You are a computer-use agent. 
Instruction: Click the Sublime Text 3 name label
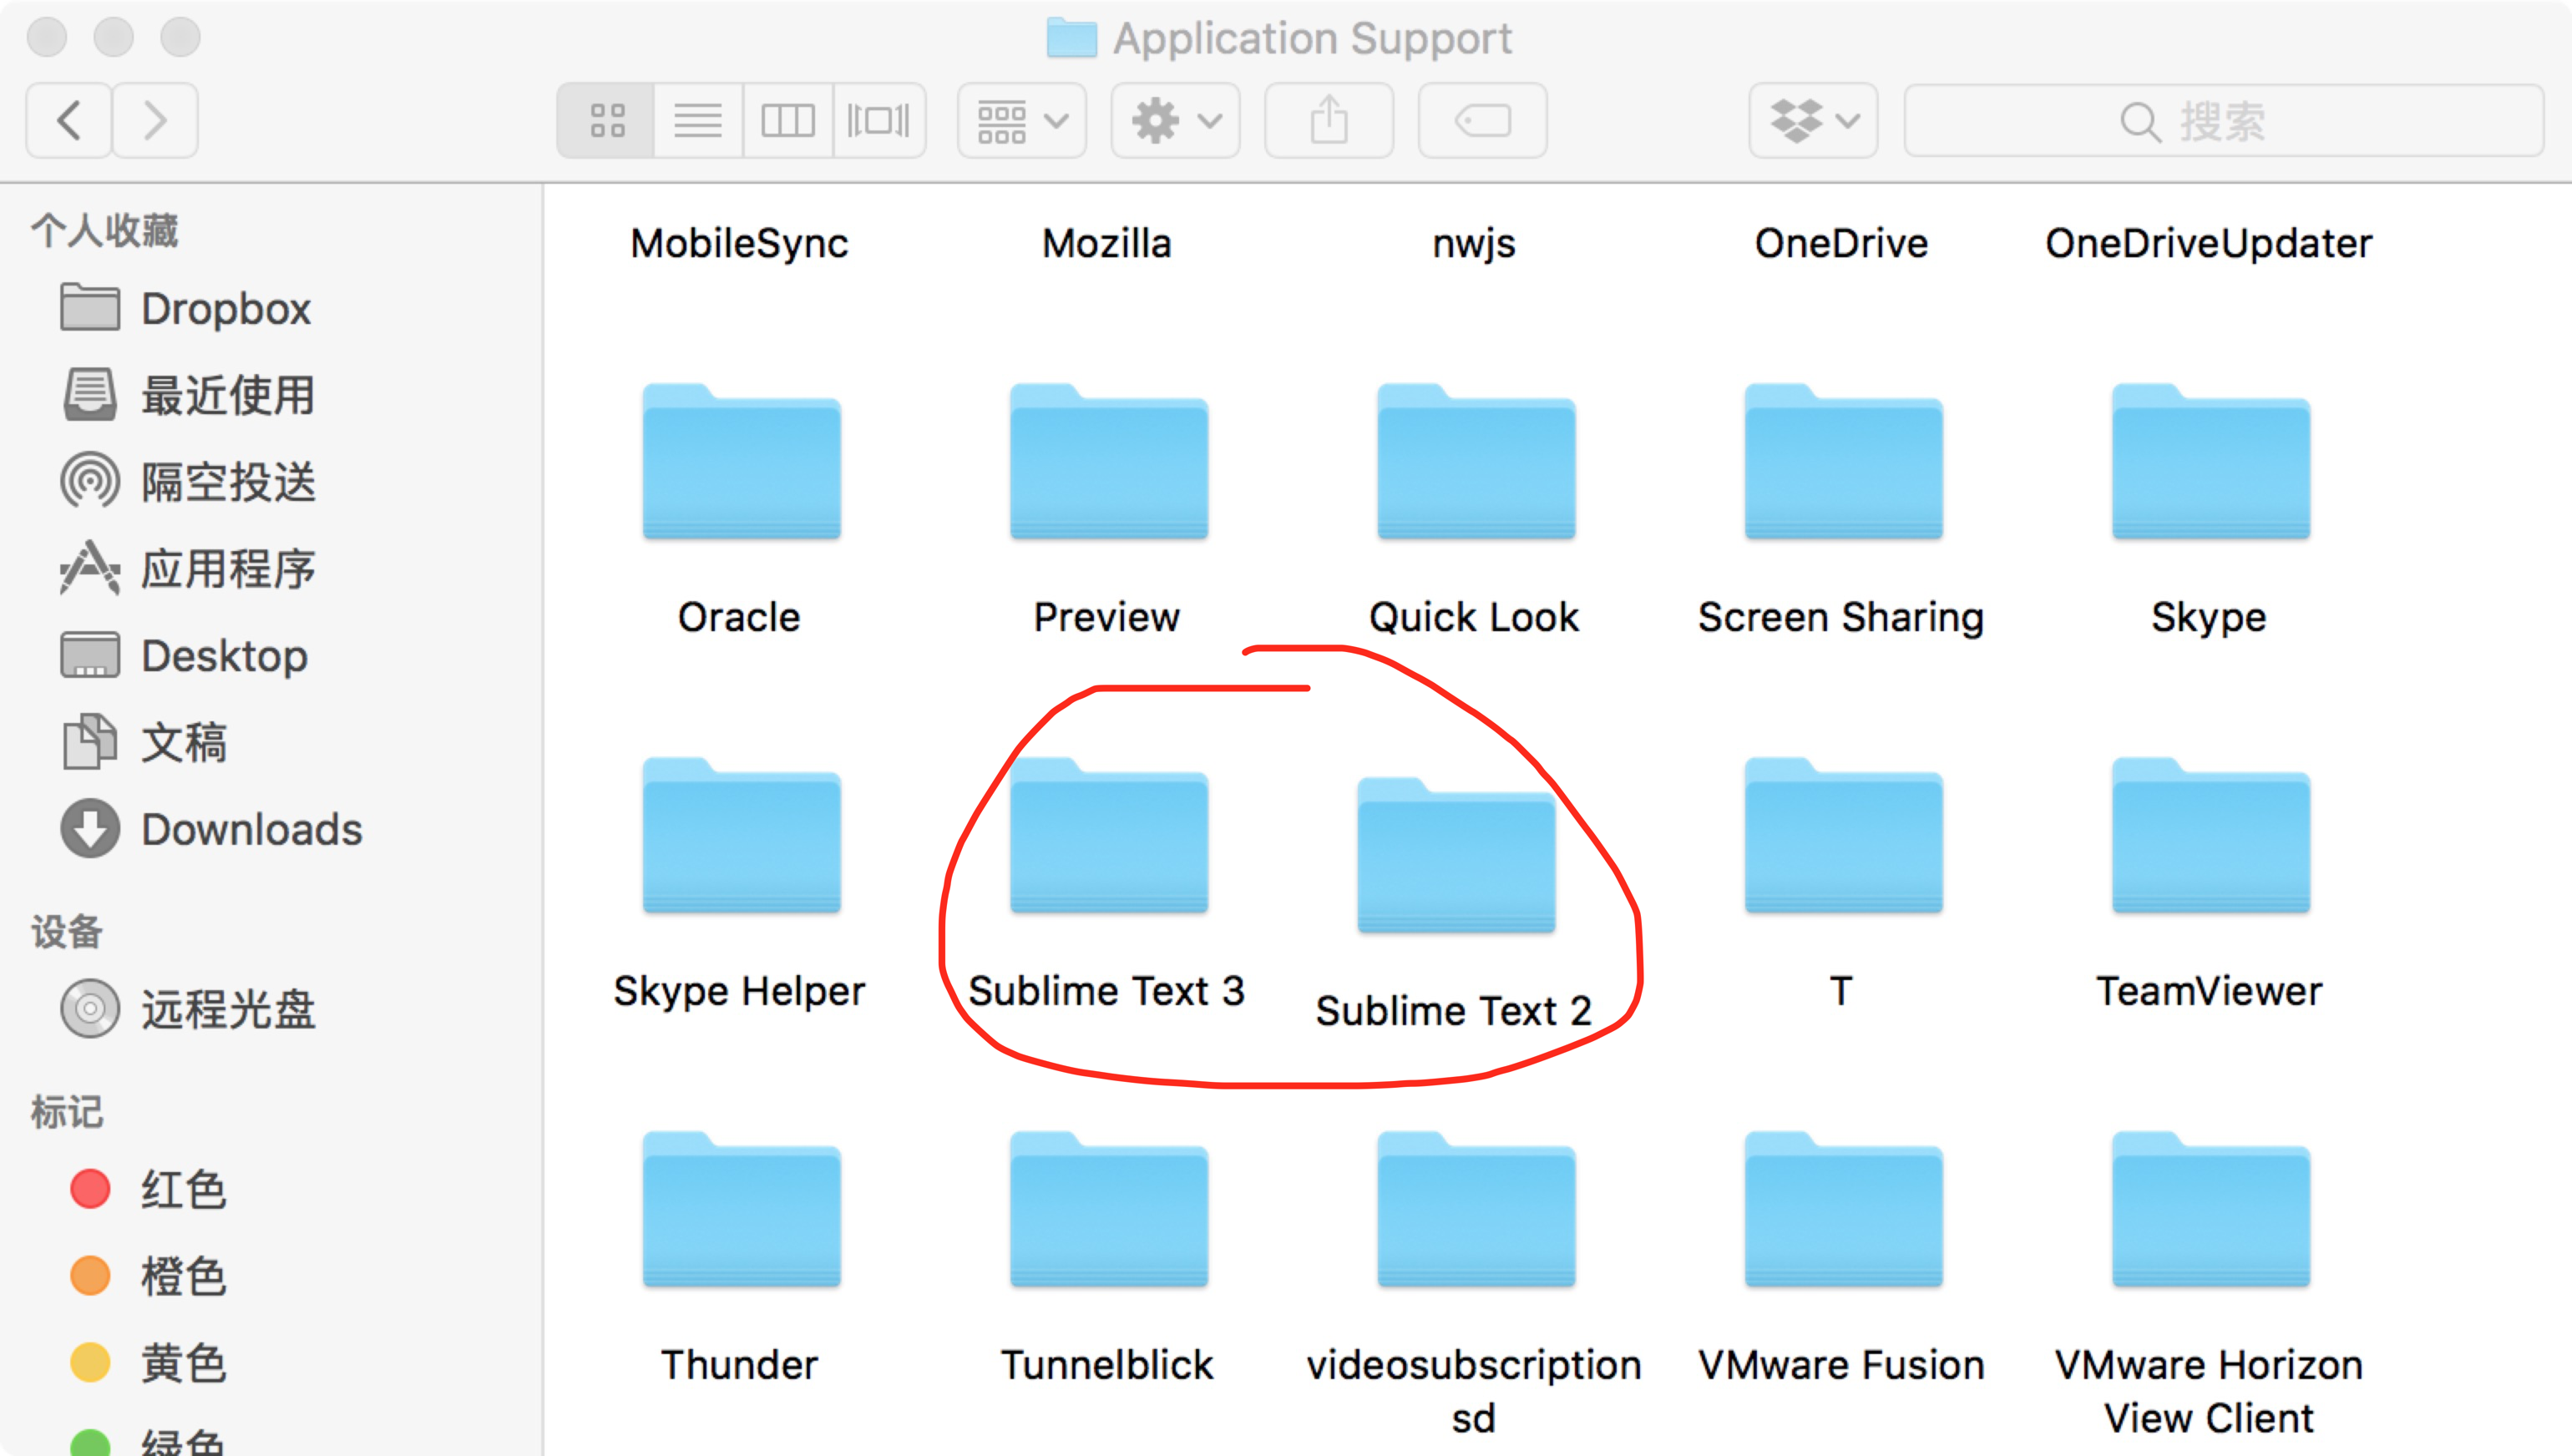click(x=1107, y=991)
